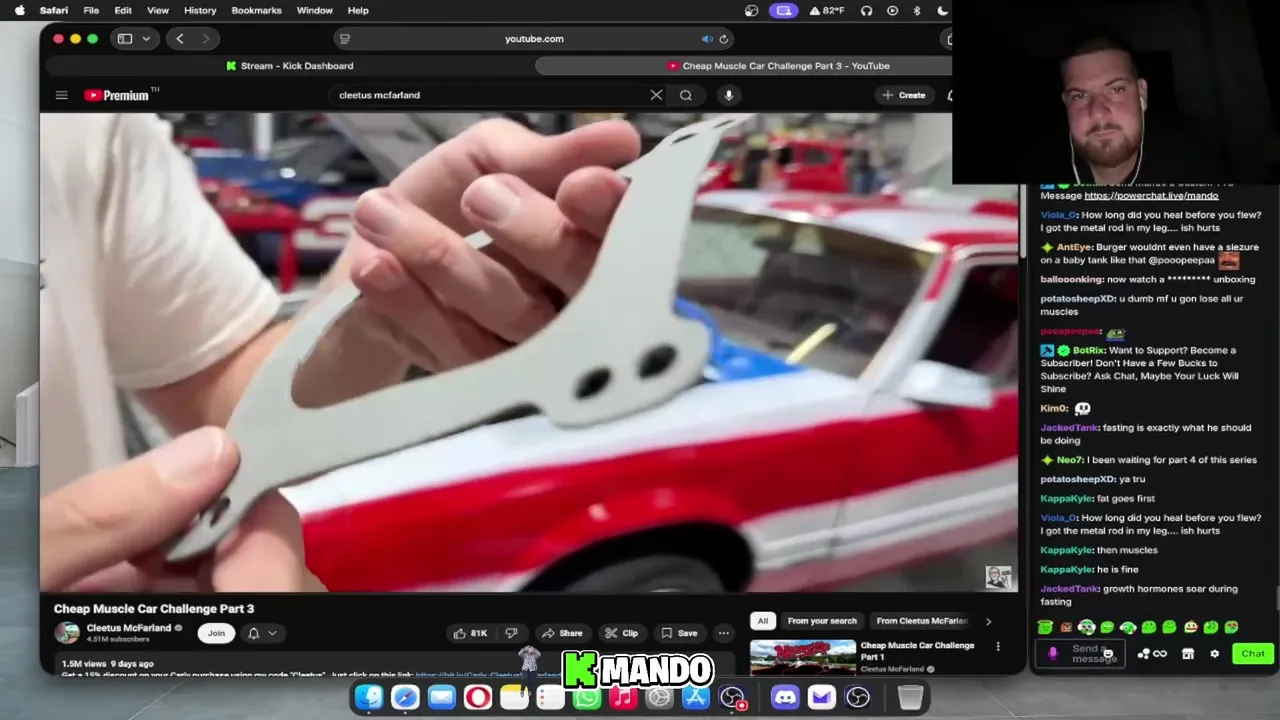Toggle Safari sidebar button

[x=125, y=39]
